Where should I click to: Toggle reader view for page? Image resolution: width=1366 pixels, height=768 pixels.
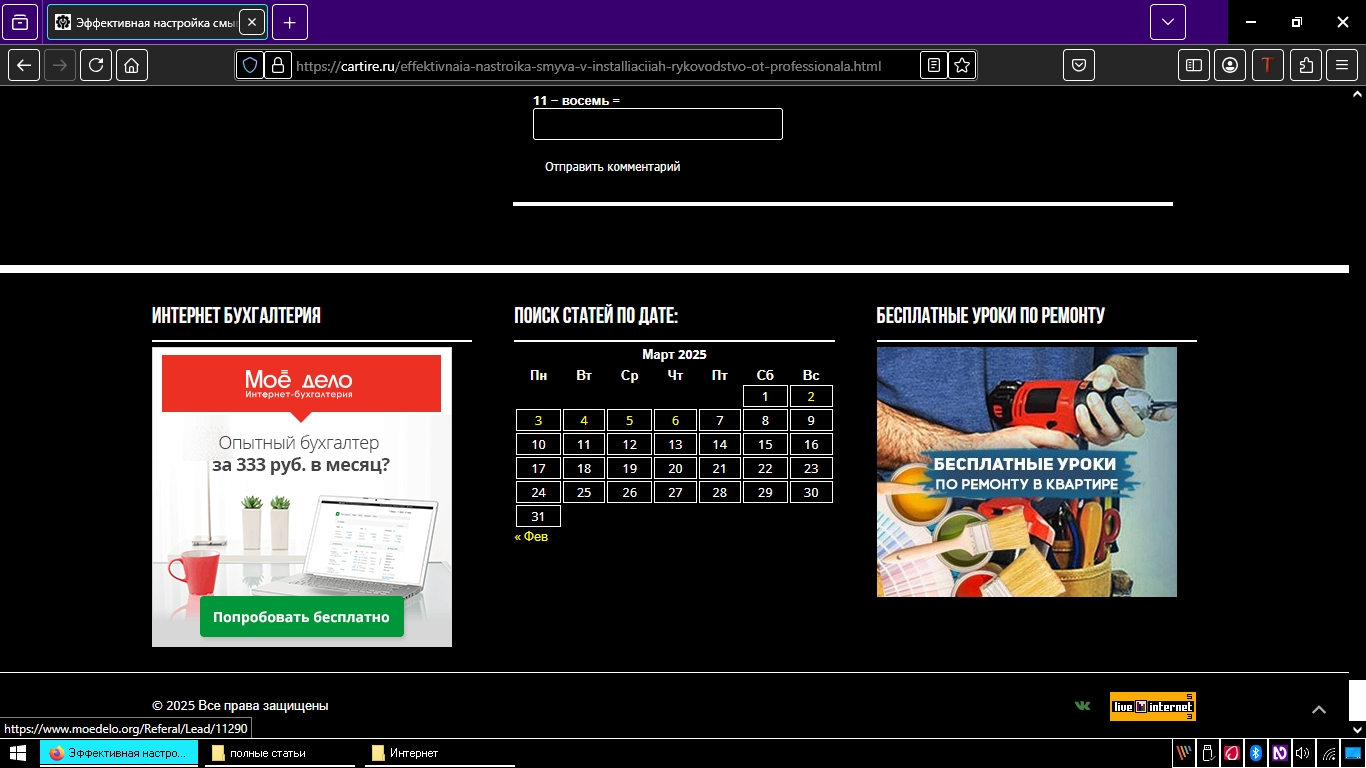click(934, 65)
